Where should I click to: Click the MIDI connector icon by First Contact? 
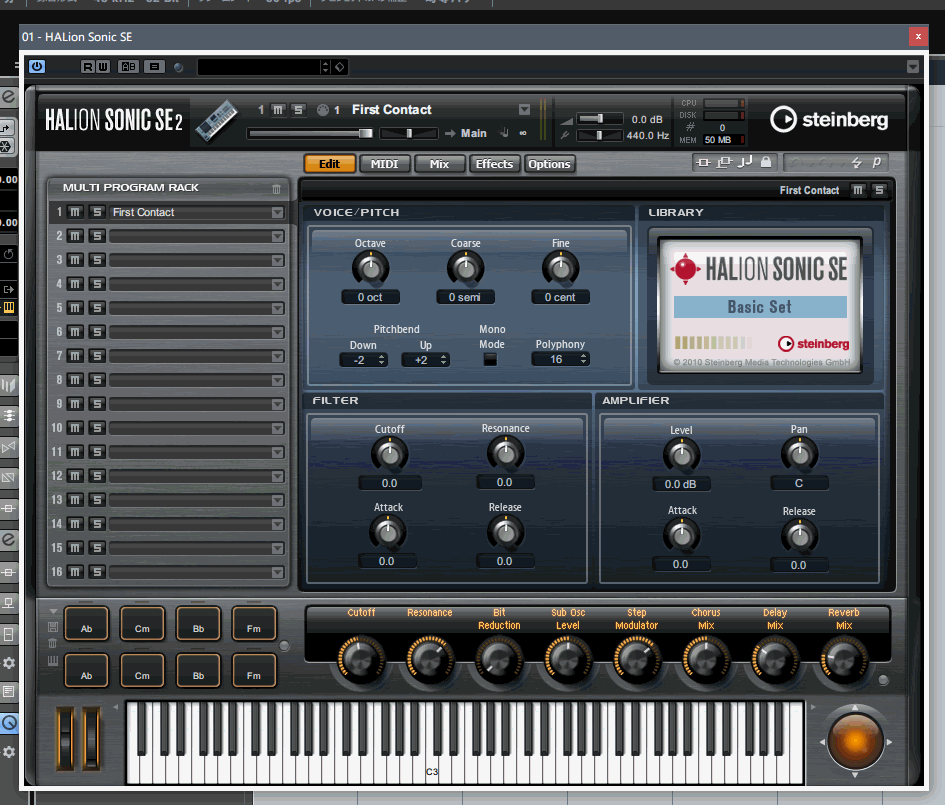(x=322, y=110)
